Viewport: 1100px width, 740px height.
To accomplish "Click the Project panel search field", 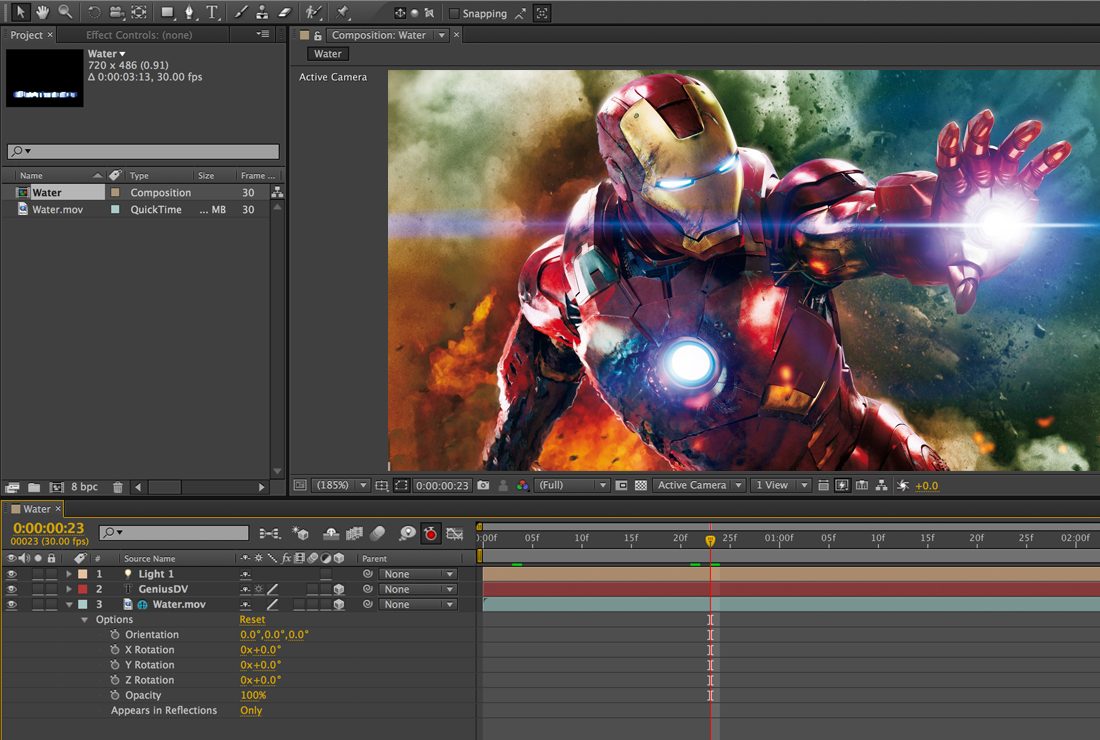I will 143,152.
